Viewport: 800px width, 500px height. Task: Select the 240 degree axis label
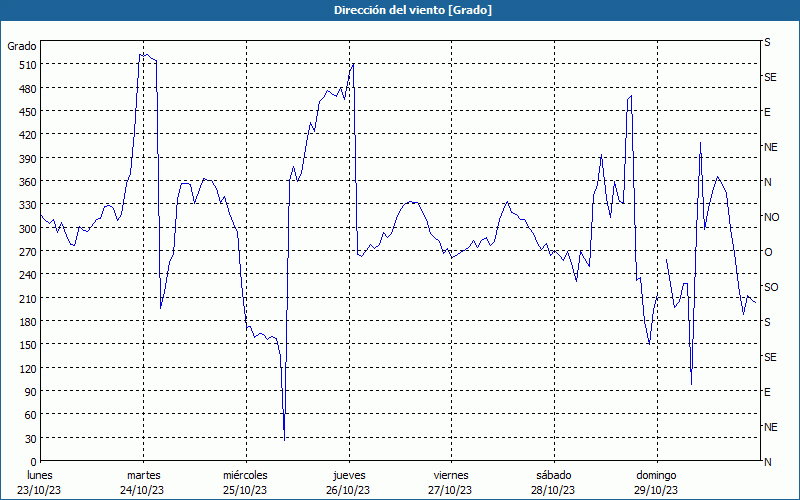27,275
